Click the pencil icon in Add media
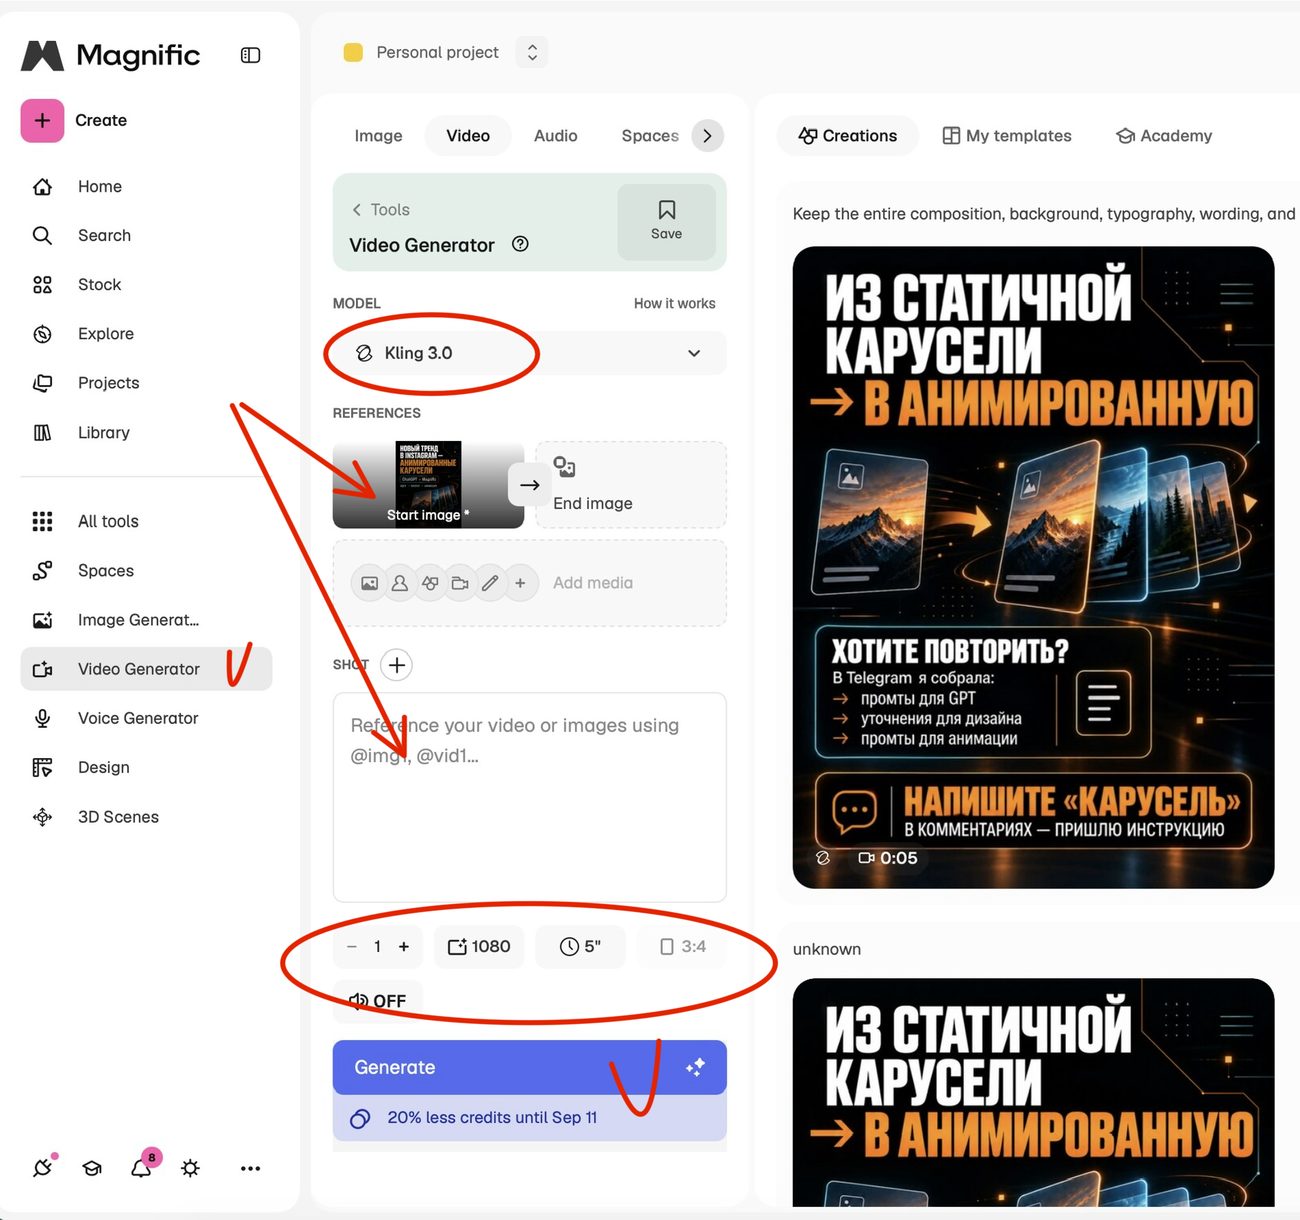The width and height of the screenshot is (1300, 1220). point(490,583)
